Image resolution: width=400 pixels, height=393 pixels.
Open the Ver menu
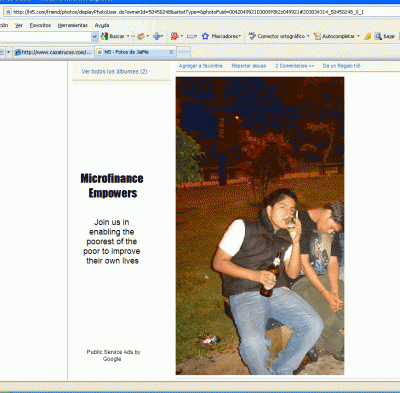click(19, 25)
